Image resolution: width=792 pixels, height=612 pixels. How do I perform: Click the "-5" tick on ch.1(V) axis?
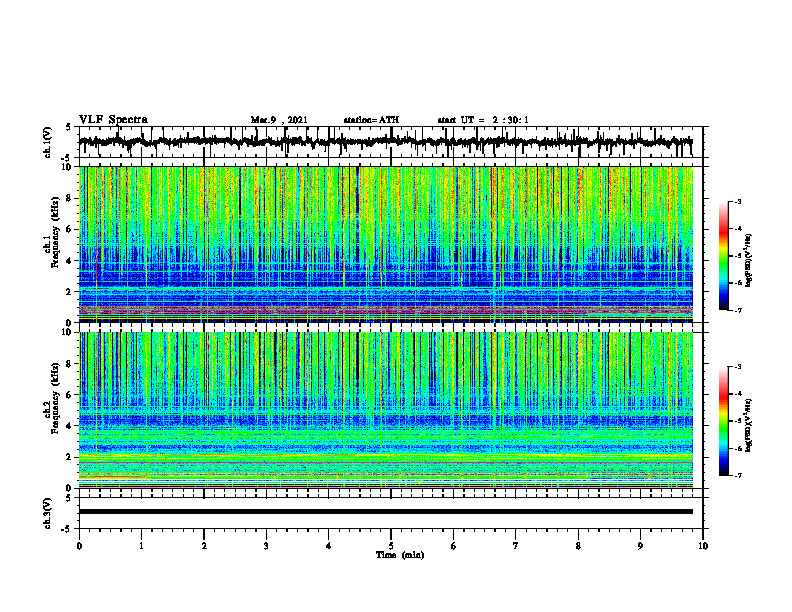coord(67,158)
